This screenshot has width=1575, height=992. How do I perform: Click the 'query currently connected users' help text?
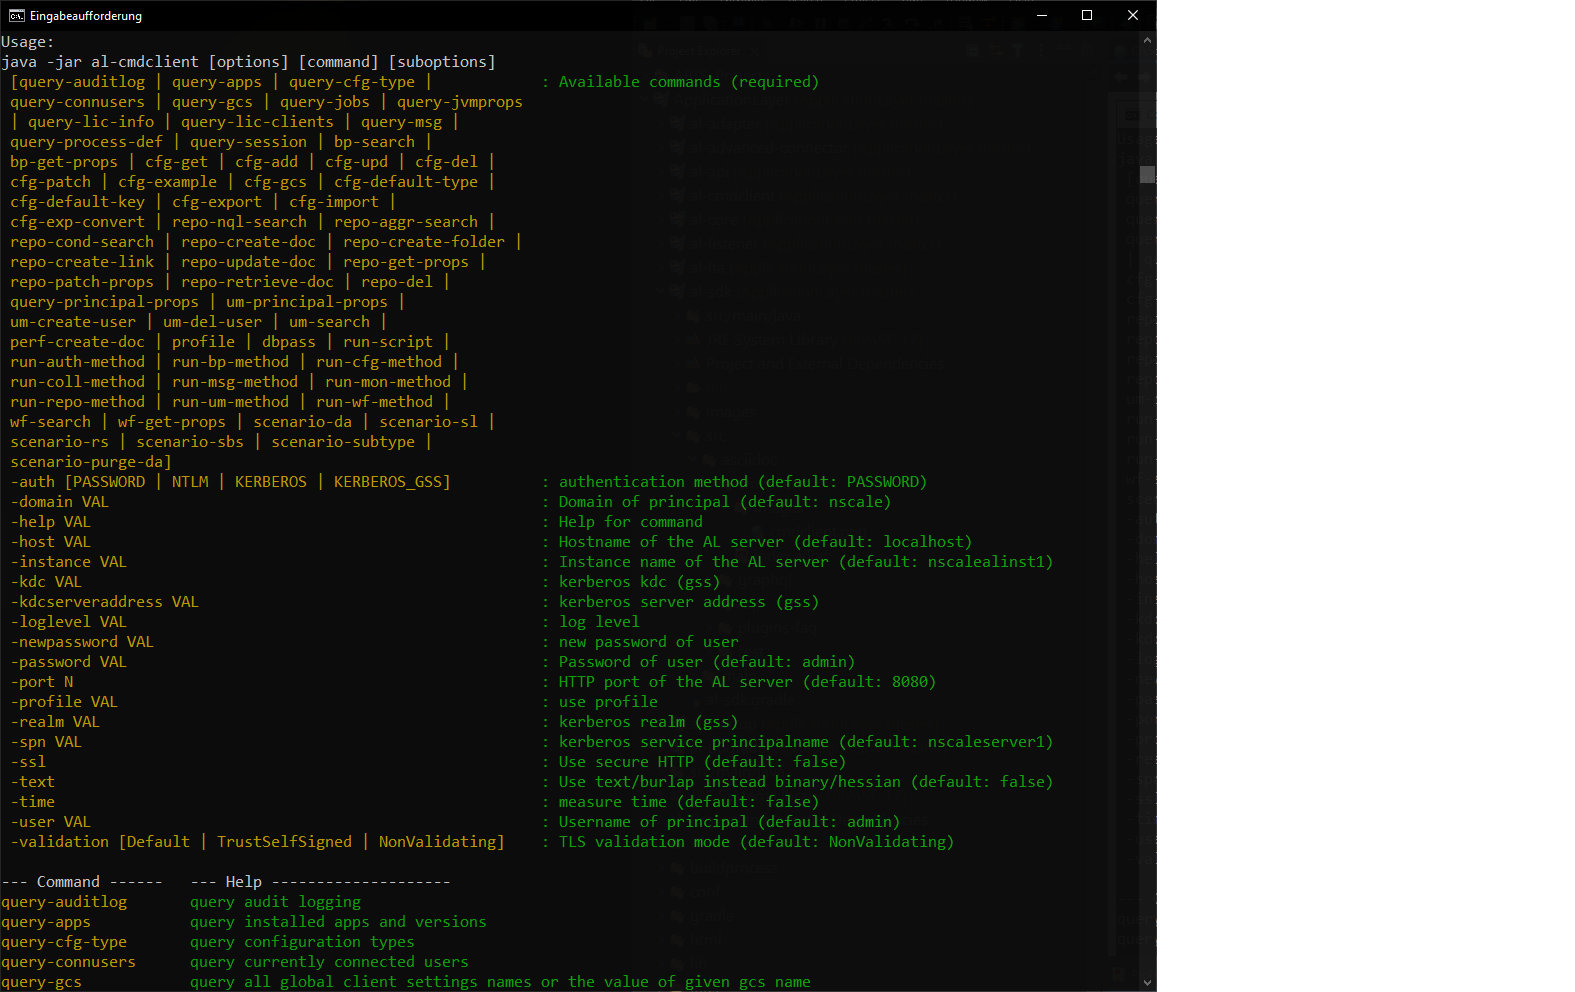click(329, 962)
